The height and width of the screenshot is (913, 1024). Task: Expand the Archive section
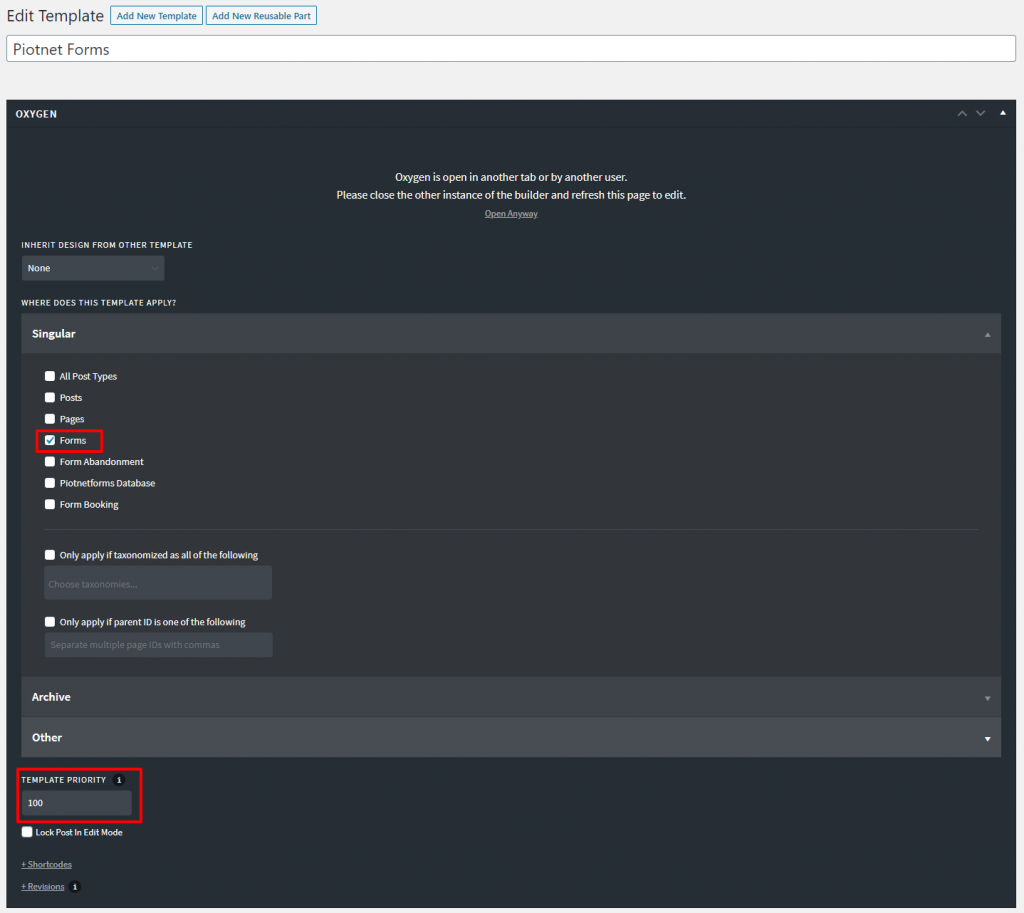[x=510, y=697]
